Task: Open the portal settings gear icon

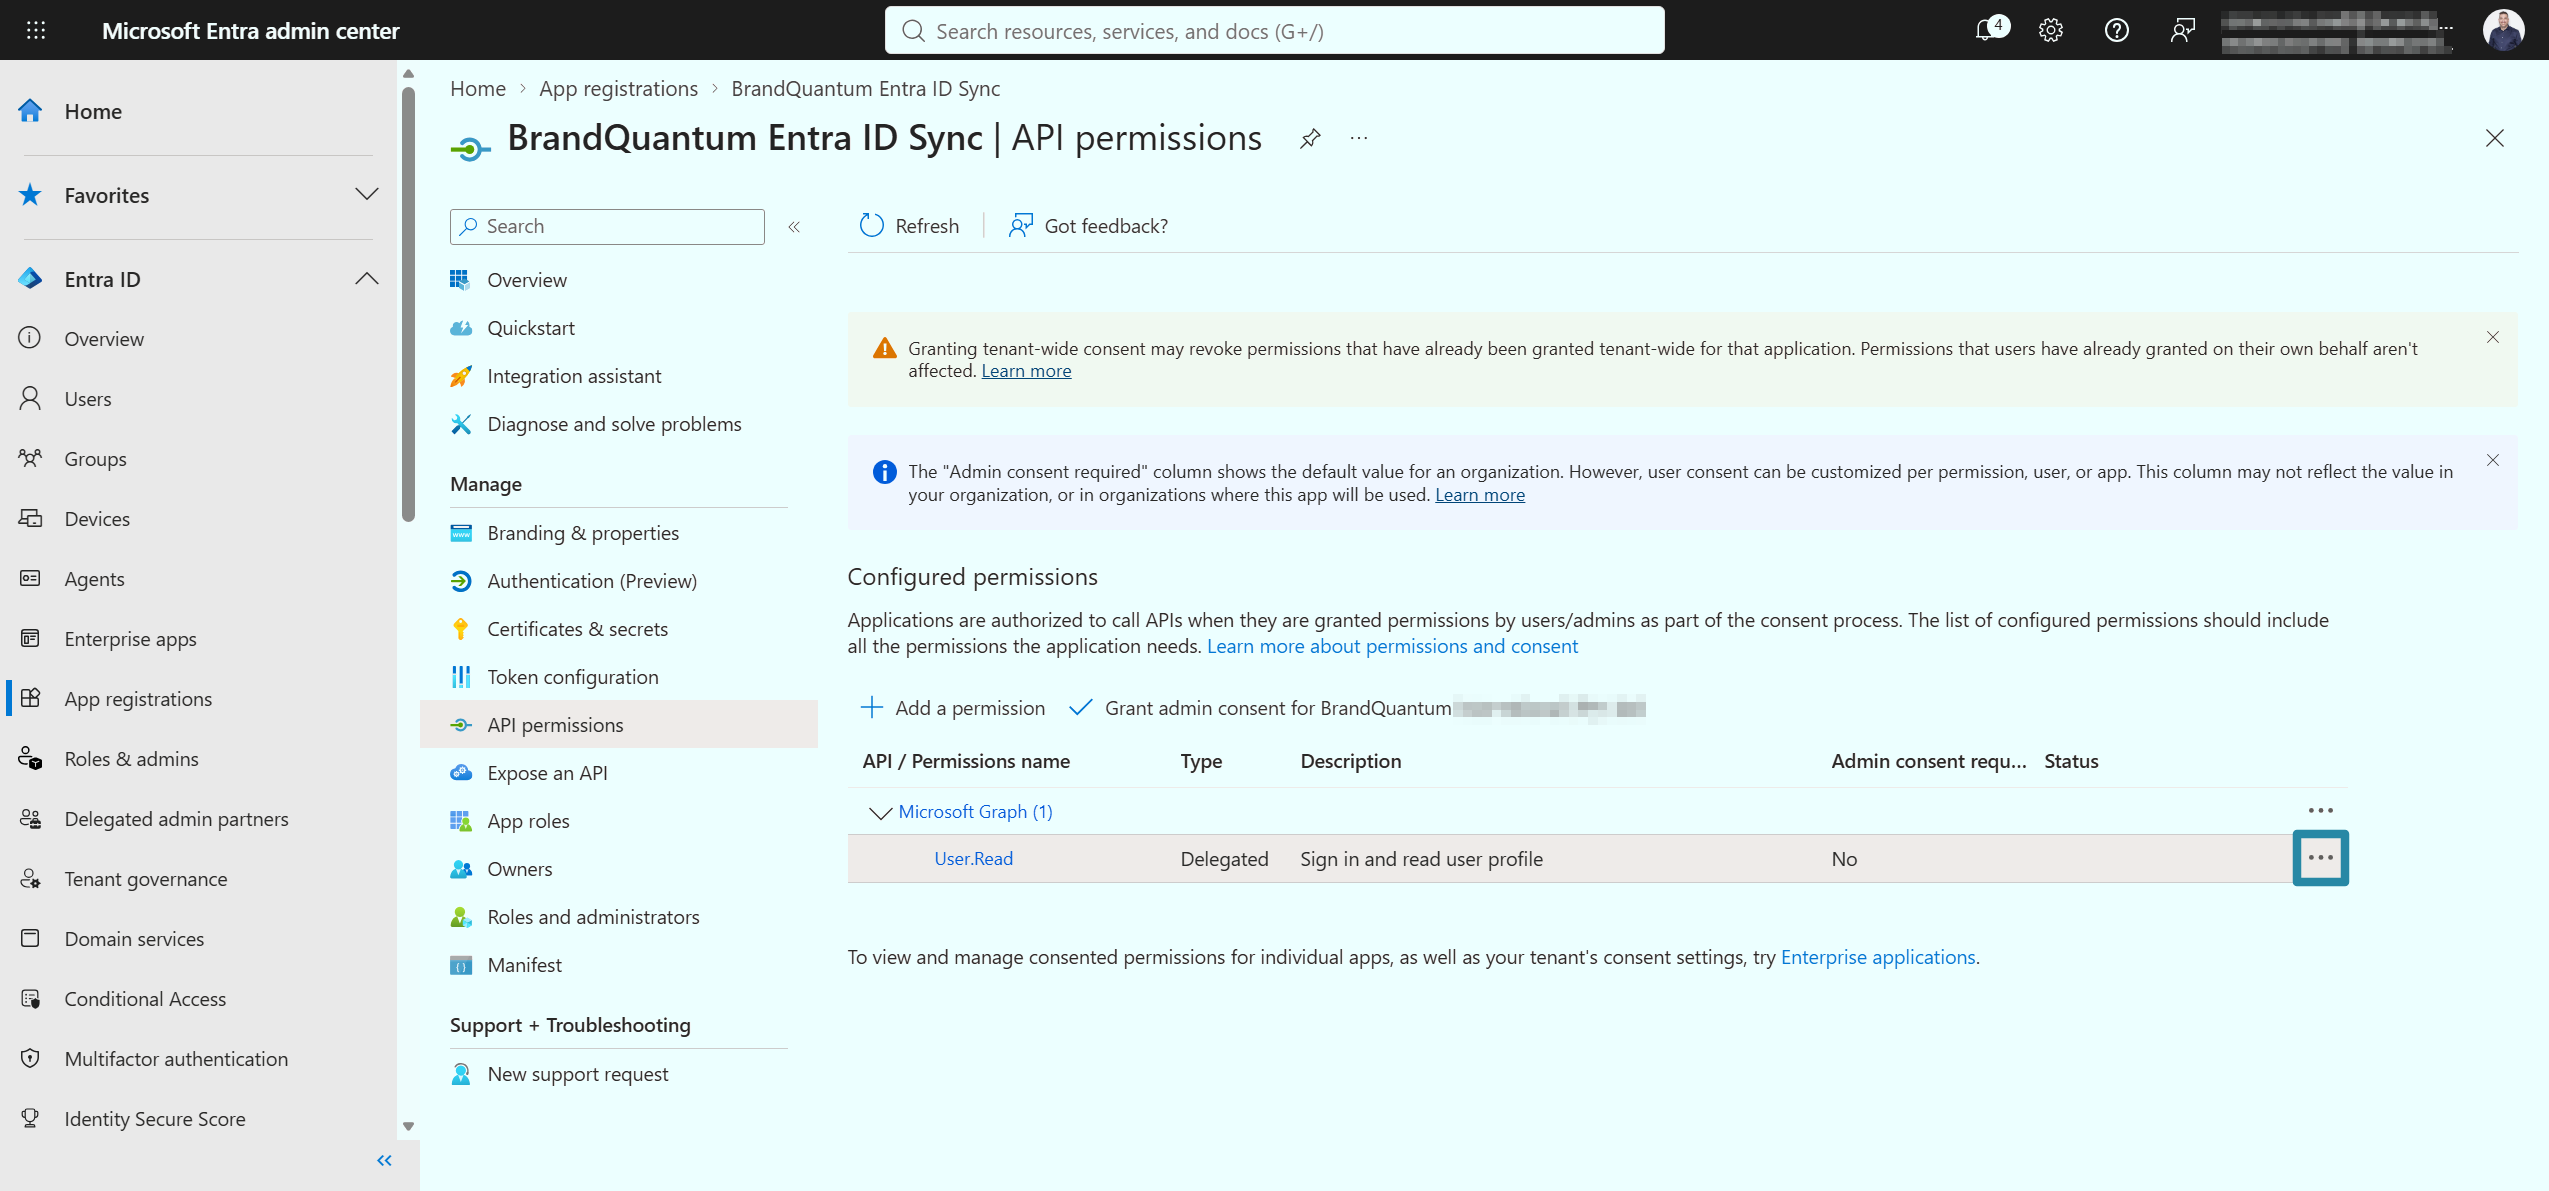Action: coord(2051,30)
